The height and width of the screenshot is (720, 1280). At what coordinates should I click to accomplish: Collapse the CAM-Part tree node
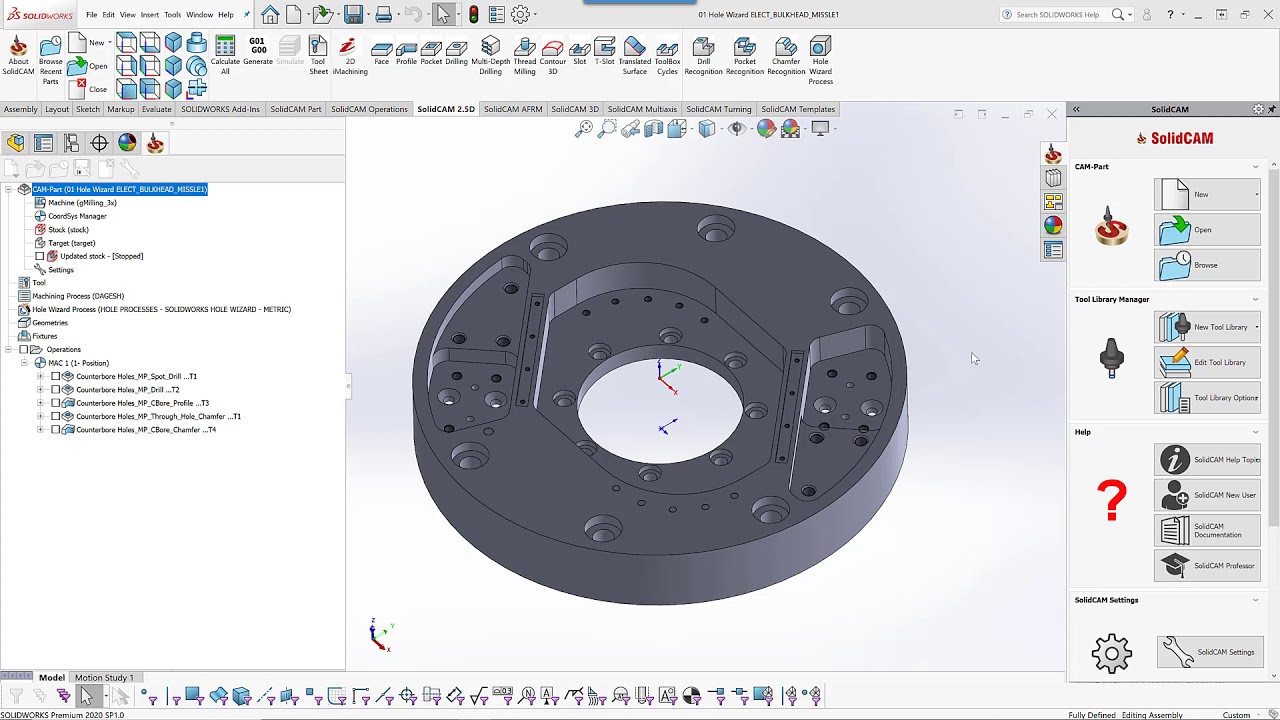9,189
